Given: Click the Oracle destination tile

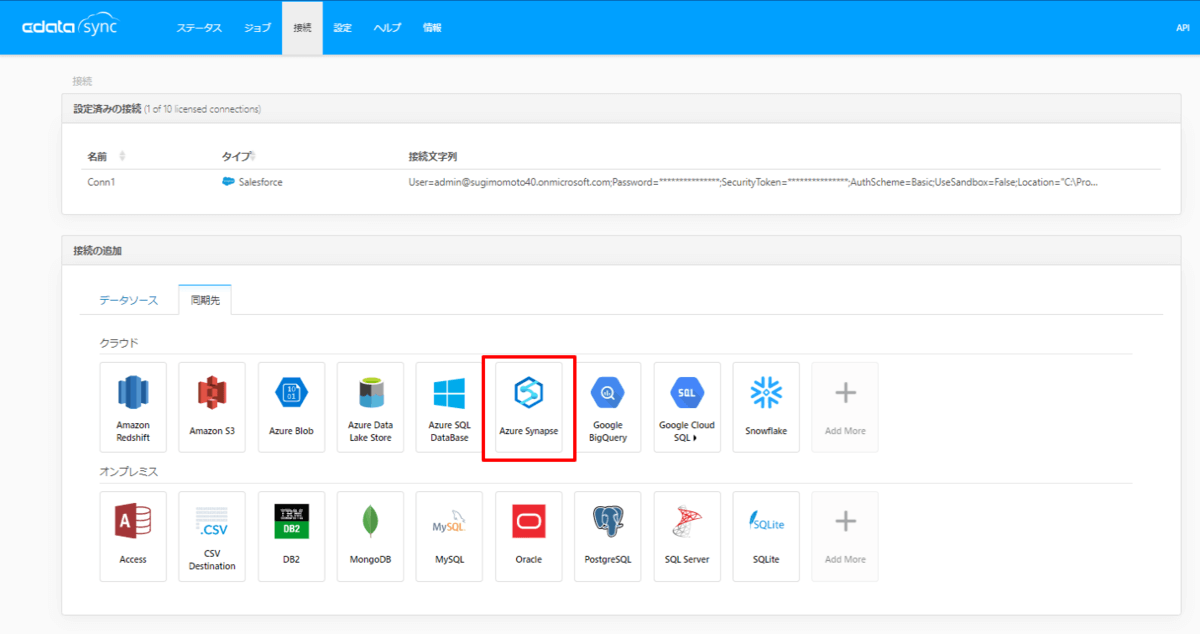Looking at the screenshot, I should point(528,535).
